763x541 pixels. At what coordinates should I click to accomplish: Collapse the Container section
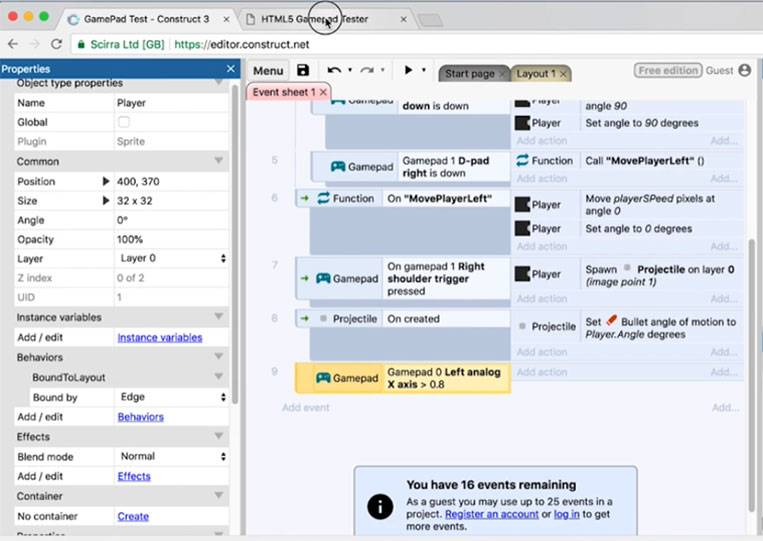point(219,495)
